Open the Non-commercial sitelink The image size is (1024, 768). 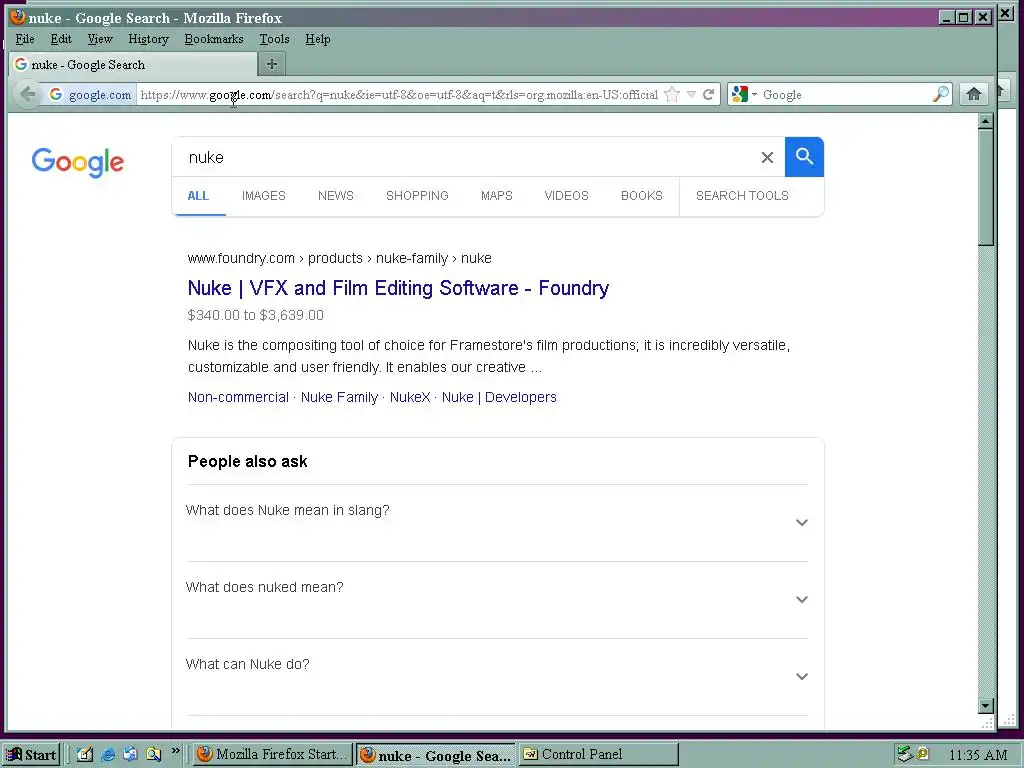pyautogui.click(x=238, y=397)
